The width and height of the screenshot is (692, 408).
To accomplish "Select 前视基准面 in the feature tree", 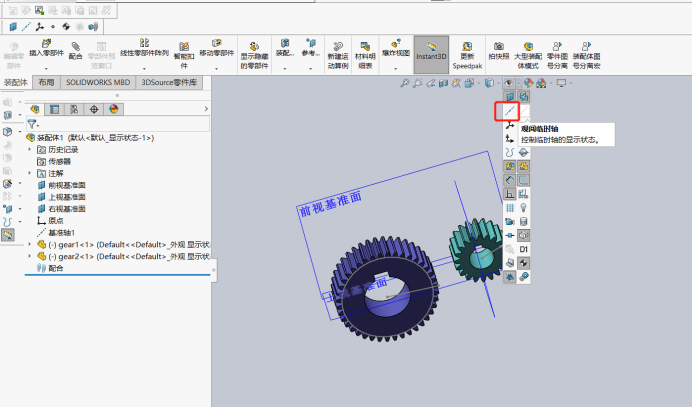I will point(67,185).
